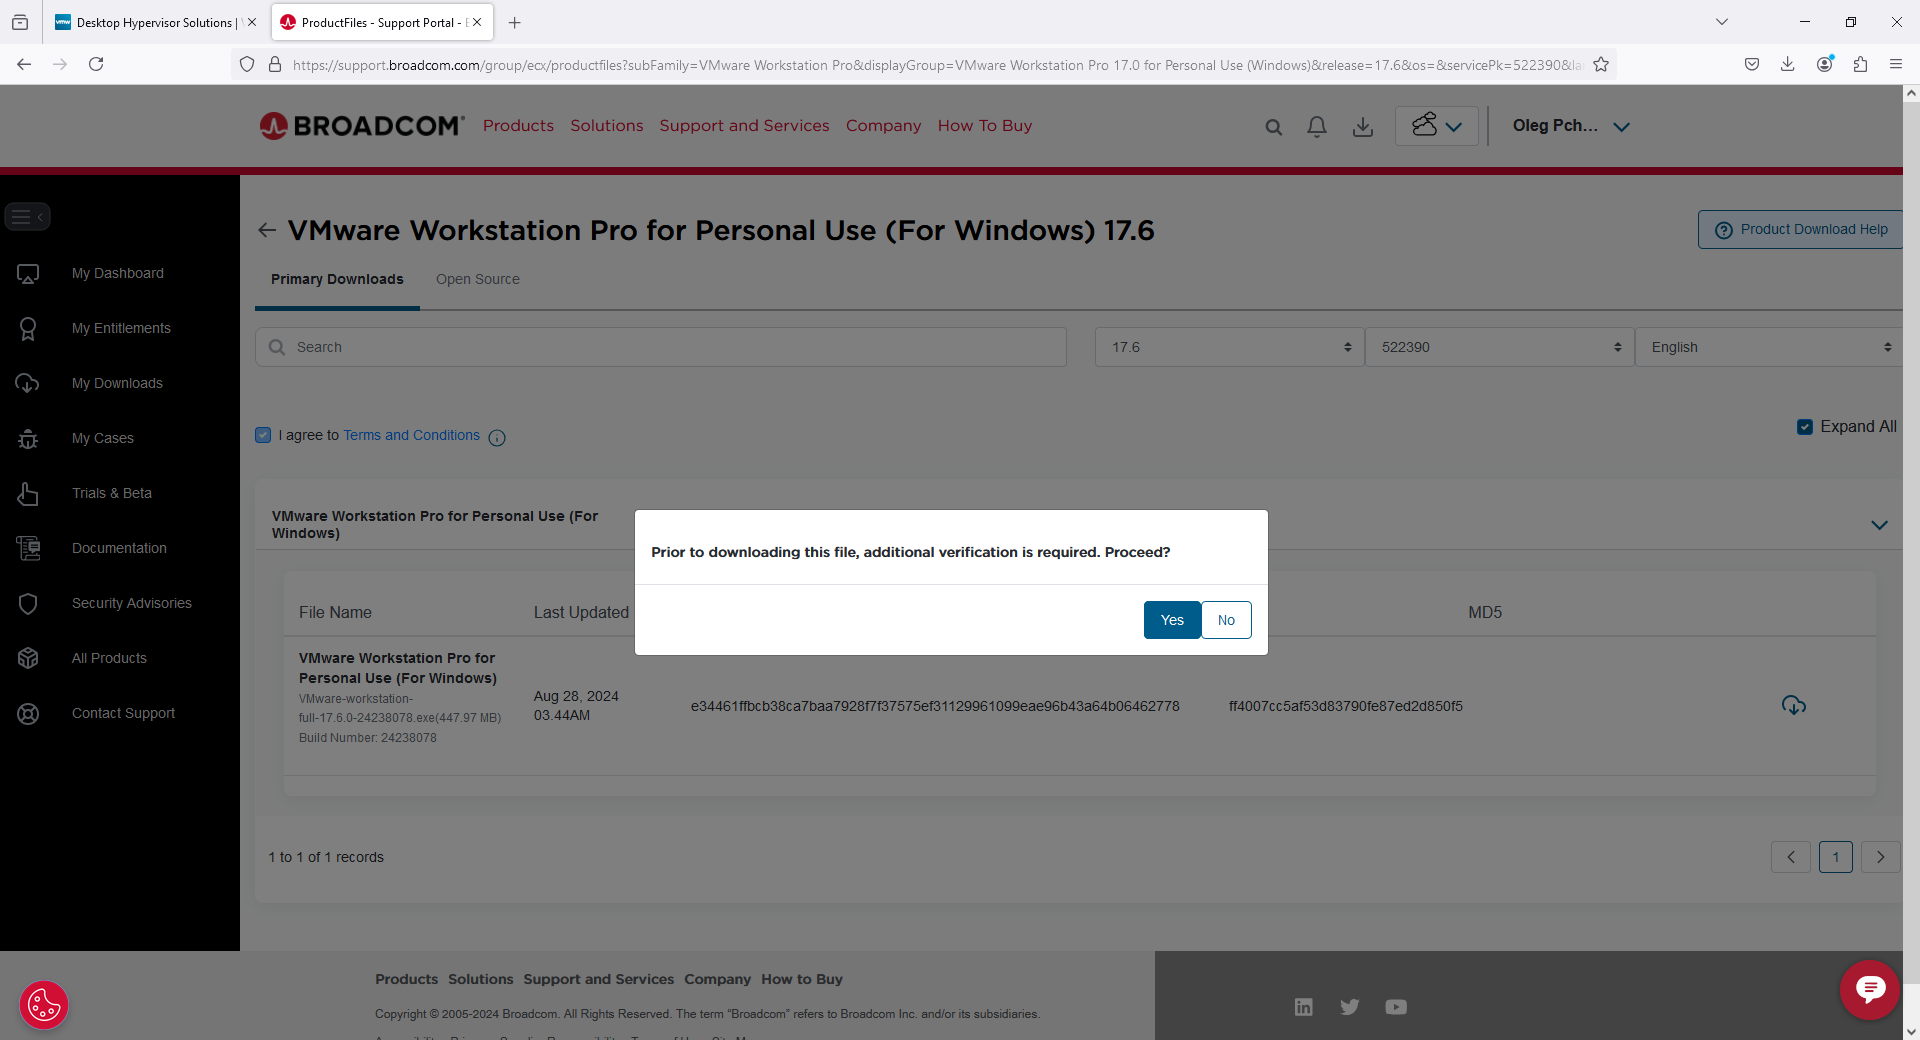Click the Broadcom logo
The height and width of the screenshot is (1040, 1920).
(362, 126)
